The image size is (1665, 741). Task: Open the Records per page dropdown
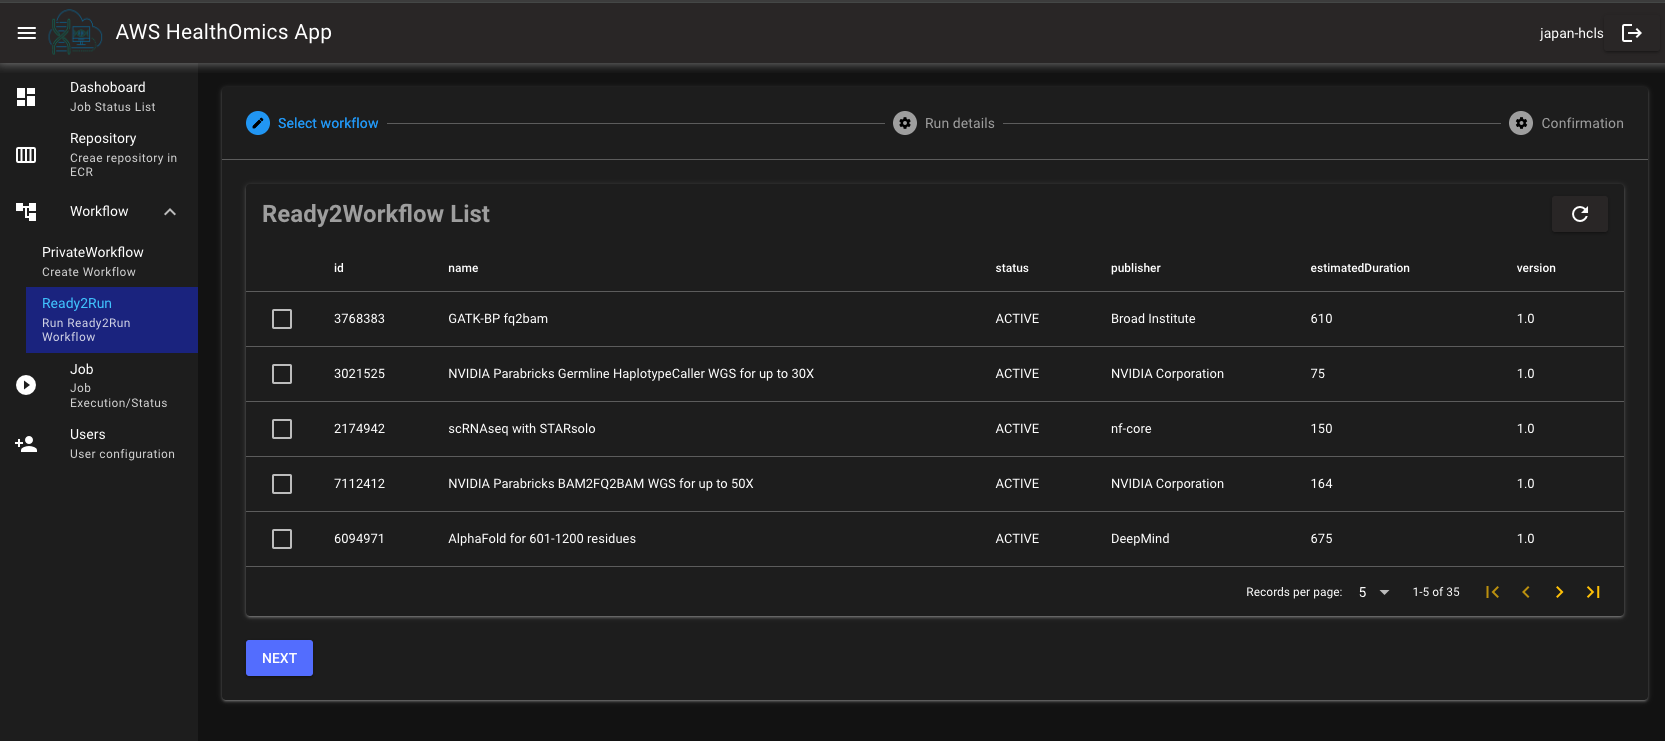[x=1373, y=592]
